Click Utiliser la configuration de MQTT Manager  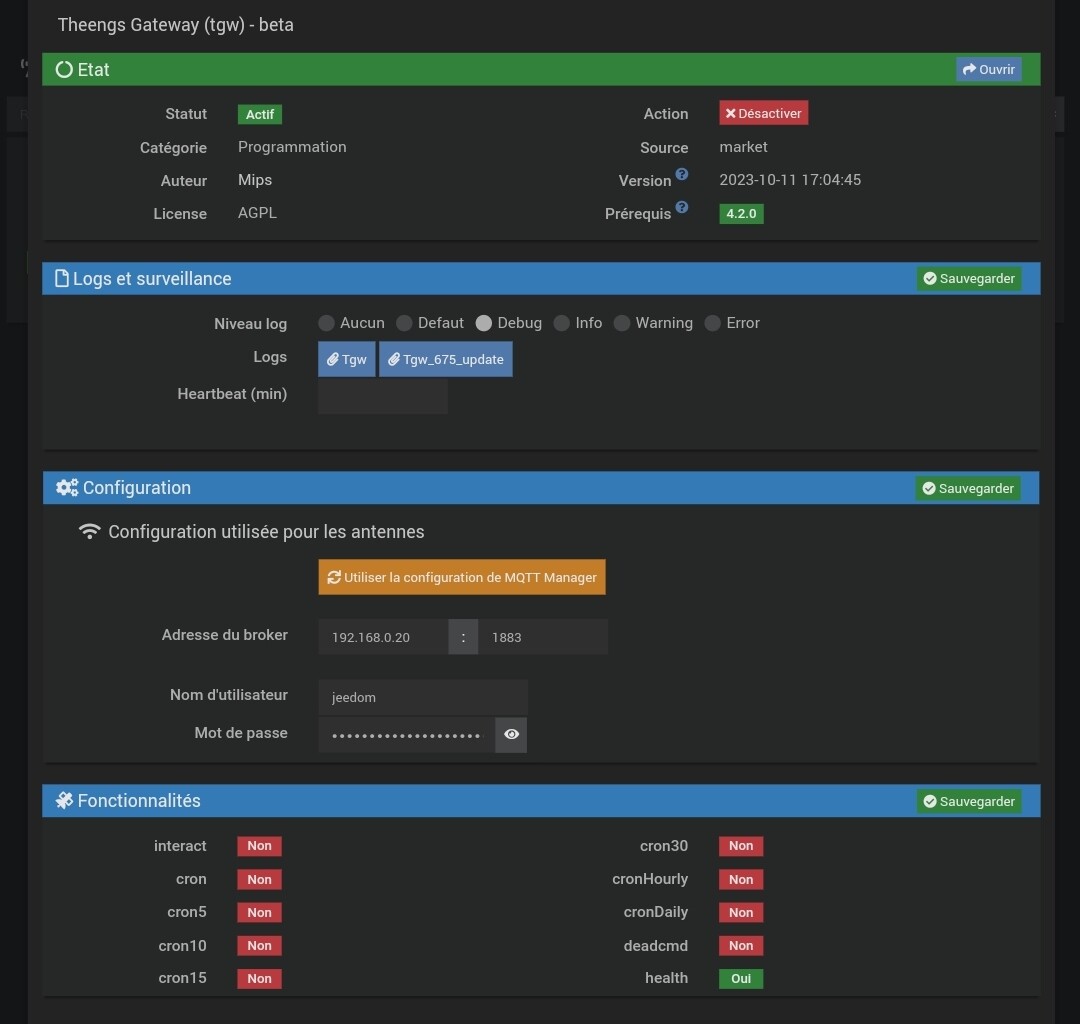point(462,577)
